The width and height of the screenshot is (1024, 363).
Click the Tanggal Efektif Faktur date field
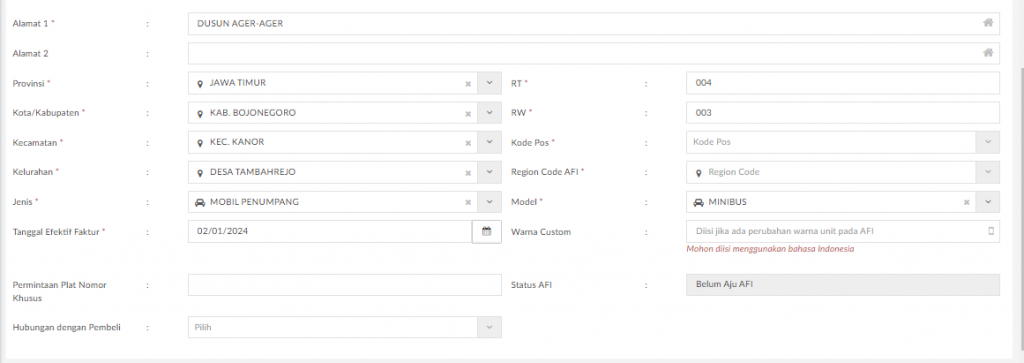(330, 231)
